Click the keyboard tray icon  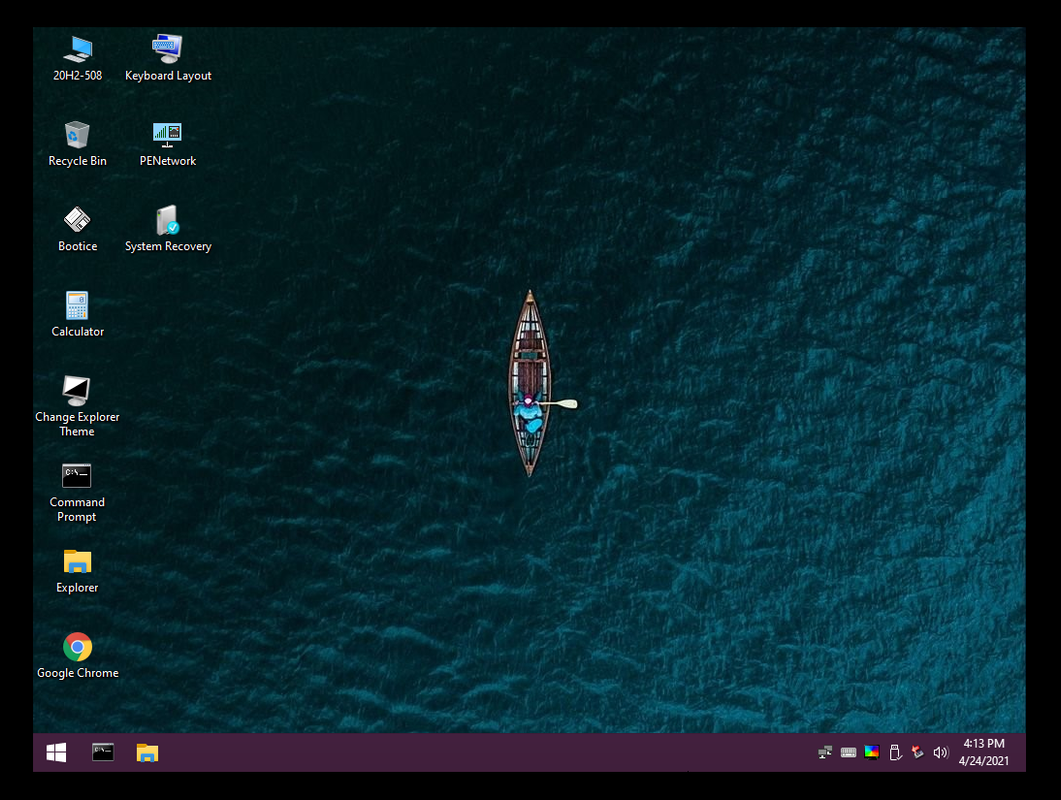[849, 753]
